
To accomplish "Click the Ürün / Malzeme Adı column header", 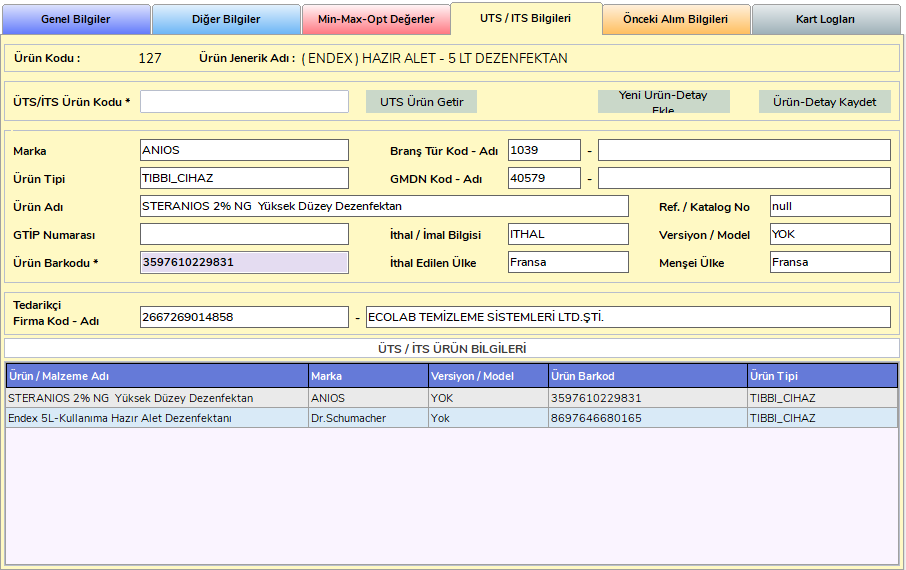I will 158,376.
